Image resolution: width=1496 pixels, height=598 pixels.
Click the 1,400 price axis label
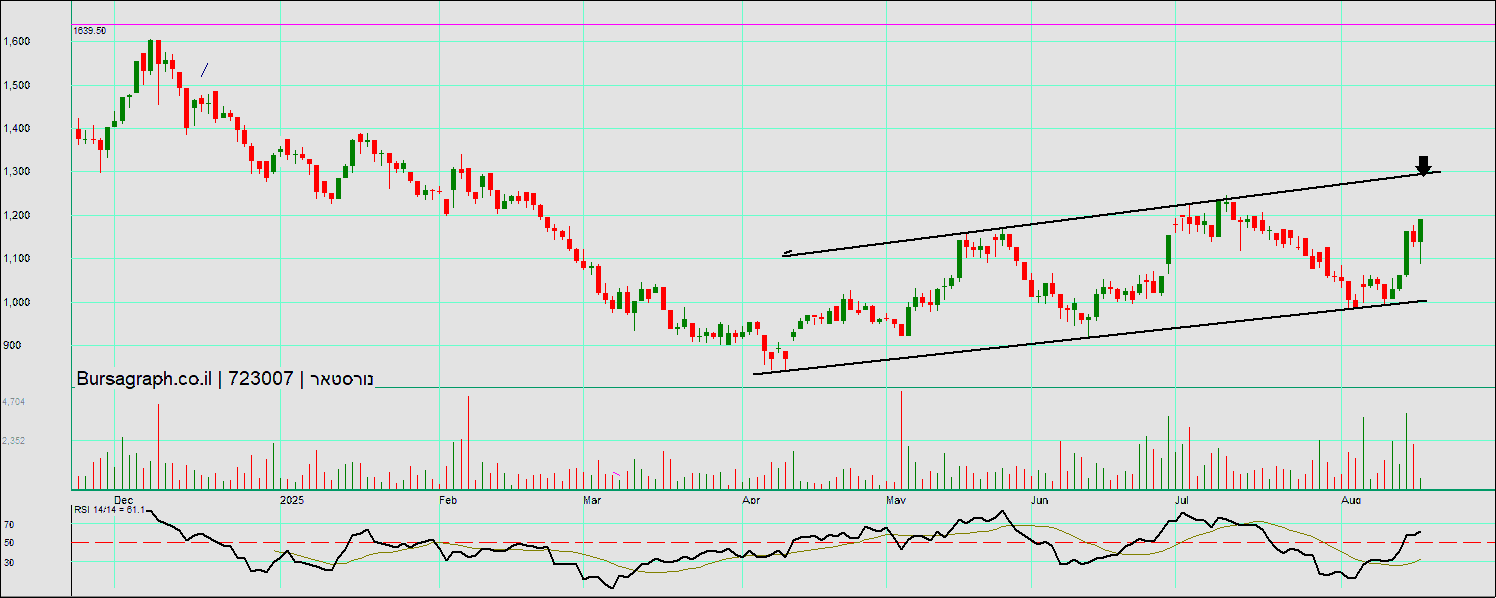[16, 128]
